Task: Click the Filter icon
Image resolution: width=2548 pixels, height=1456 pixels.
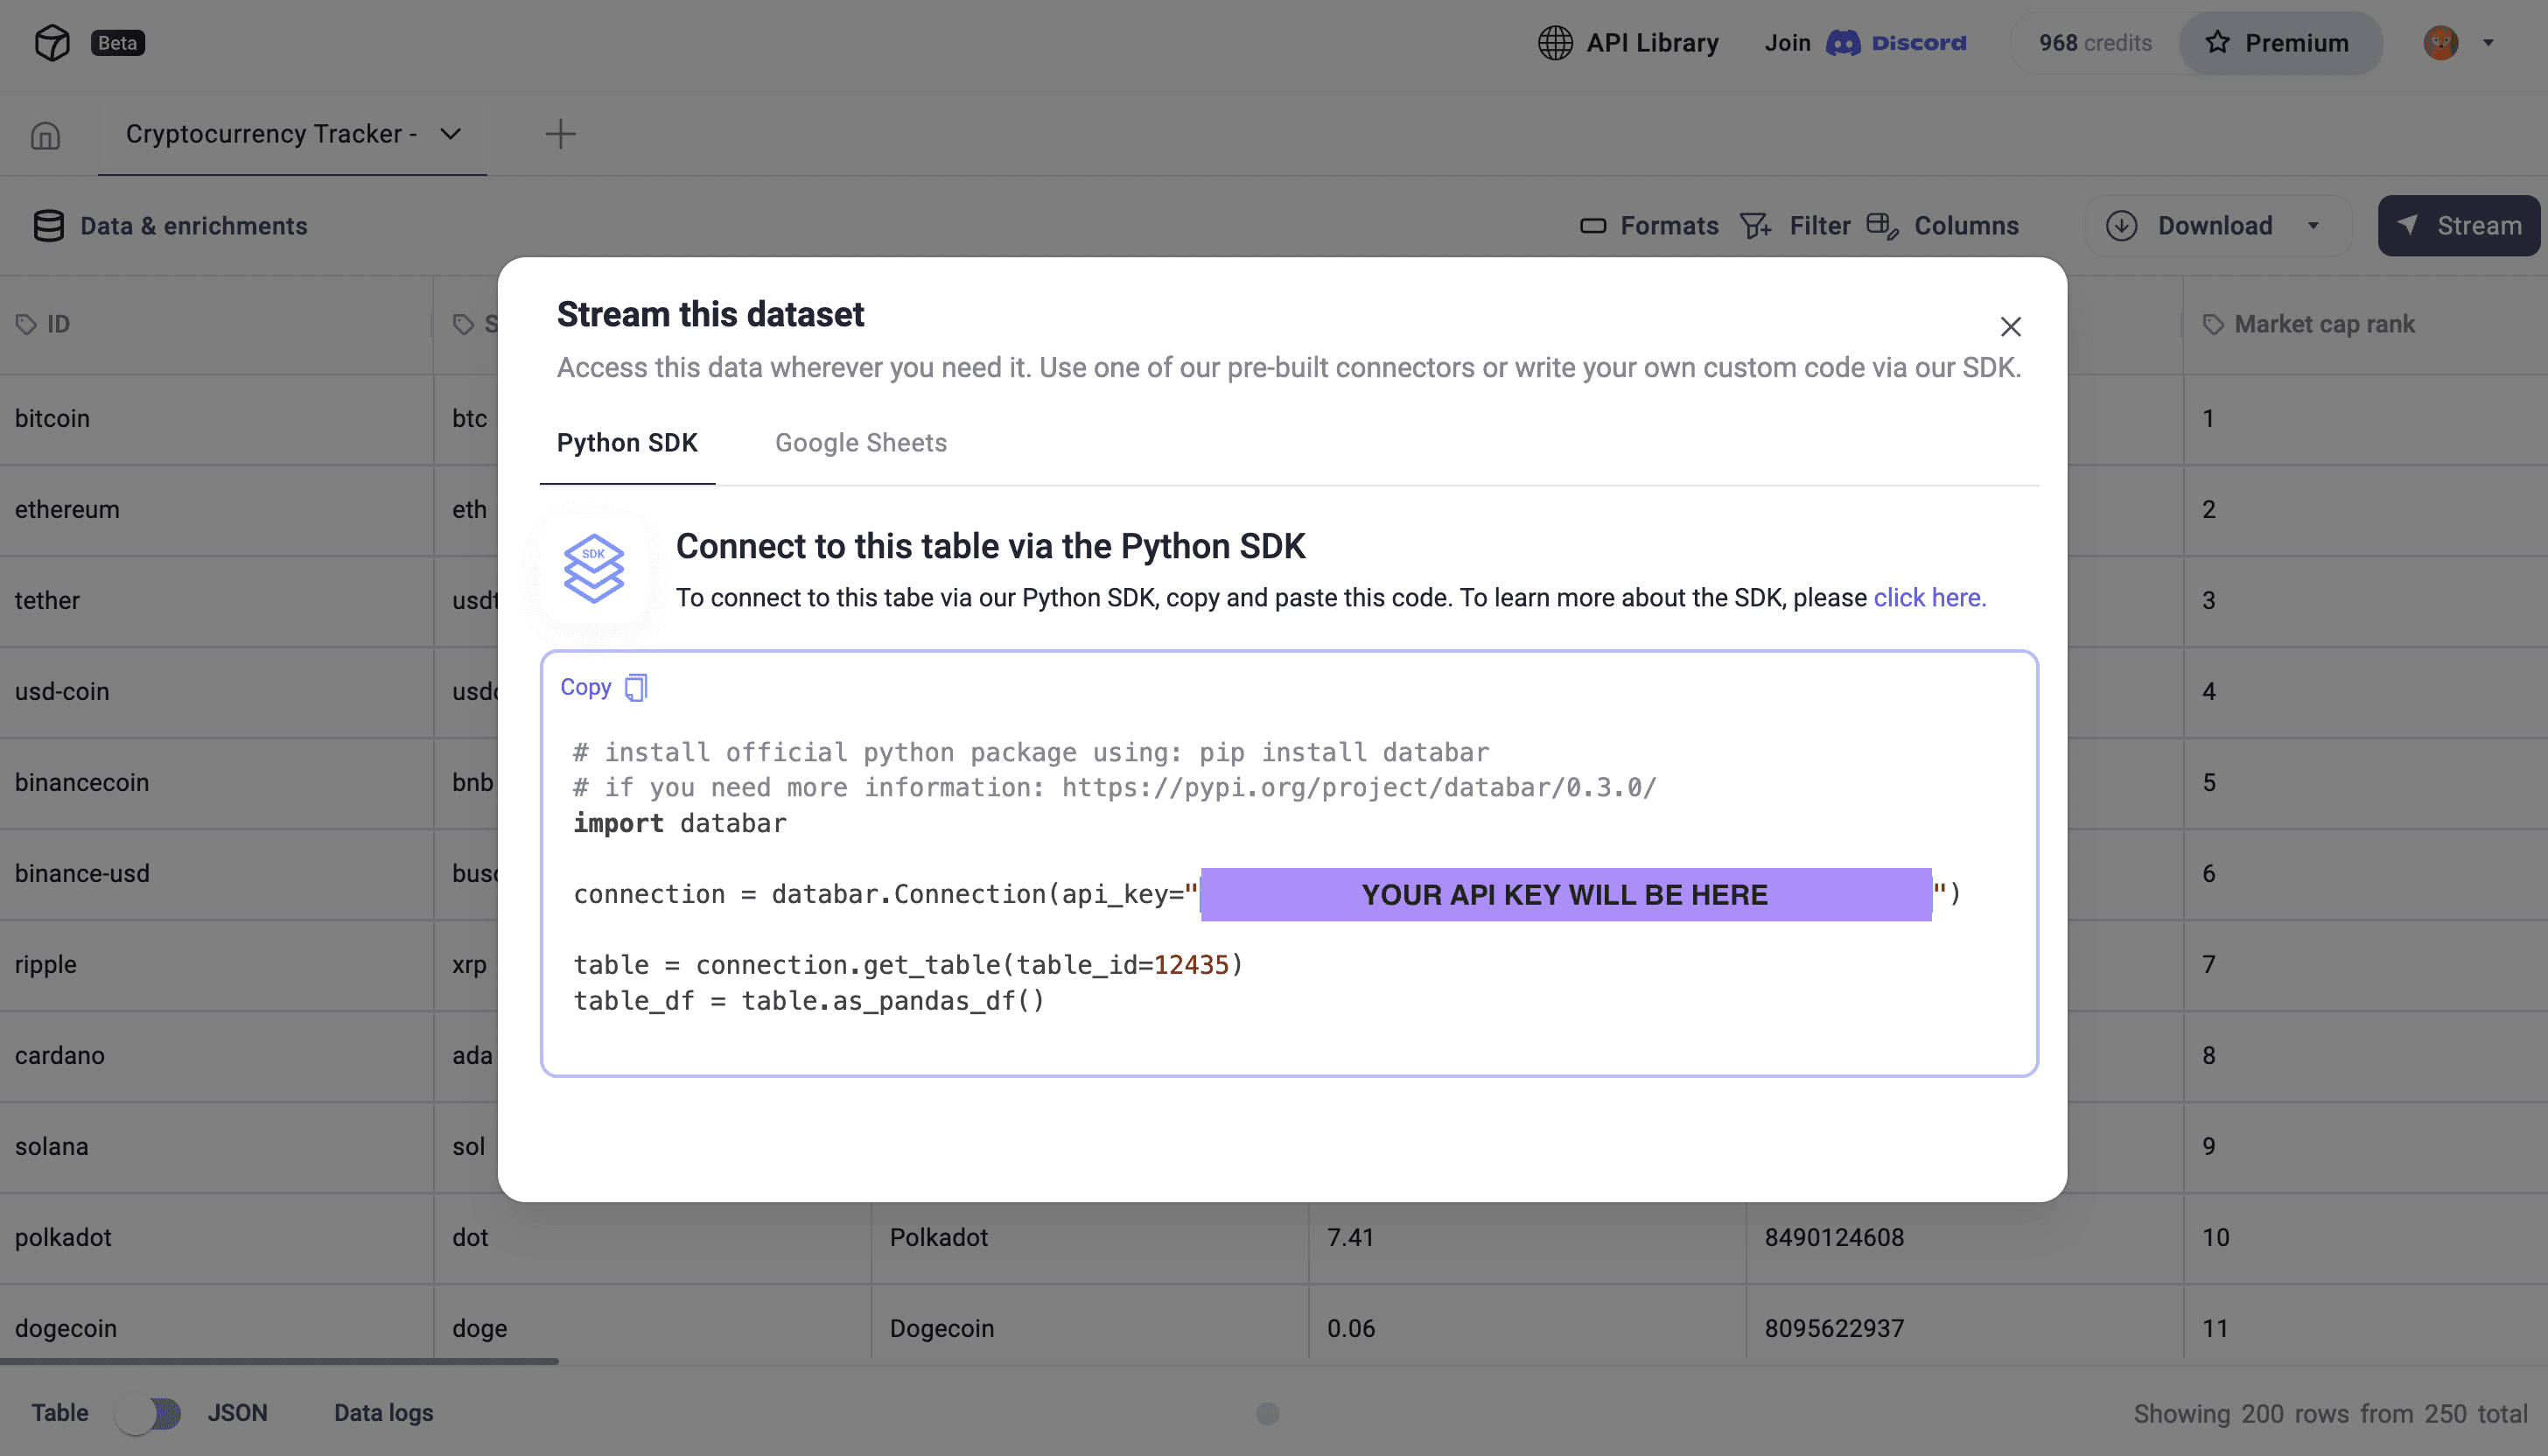Action: pyautogui.click(x=1755, y=225)
